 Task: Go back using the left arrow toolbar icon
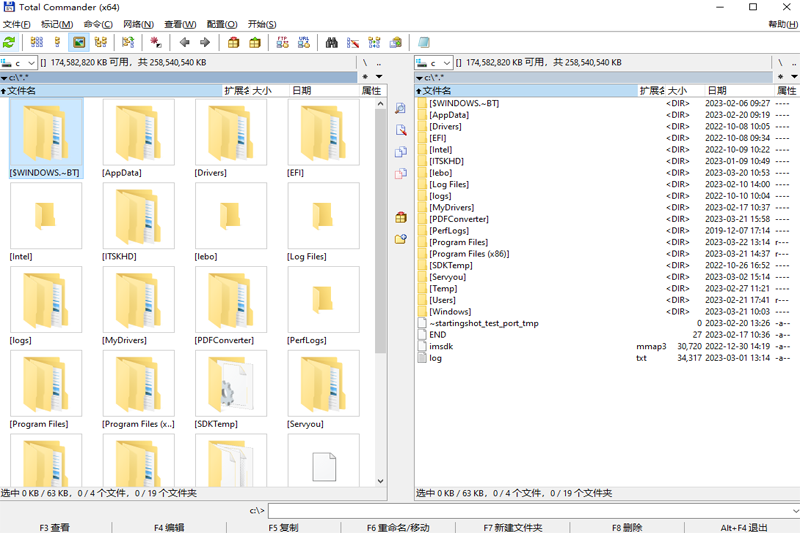tap(184, 42)
